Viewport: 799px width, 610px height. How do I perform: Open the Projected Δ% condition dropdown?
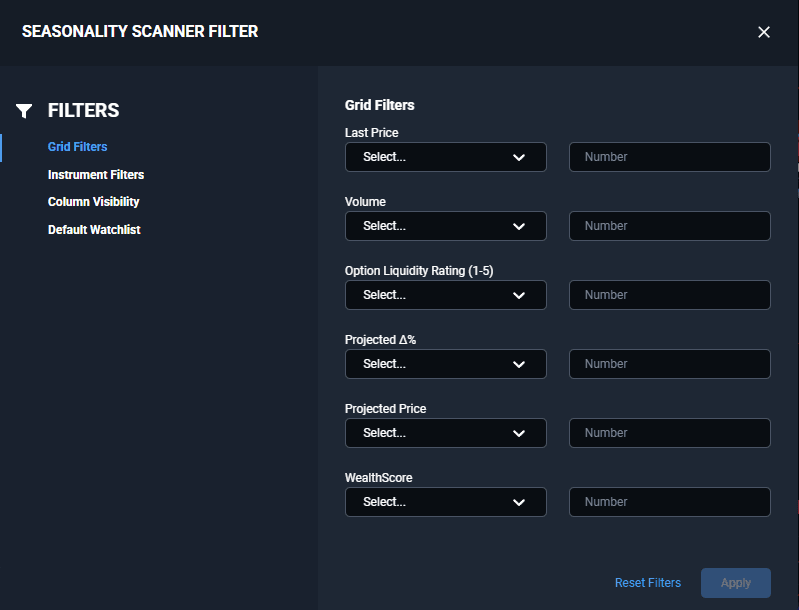[445, 364]
